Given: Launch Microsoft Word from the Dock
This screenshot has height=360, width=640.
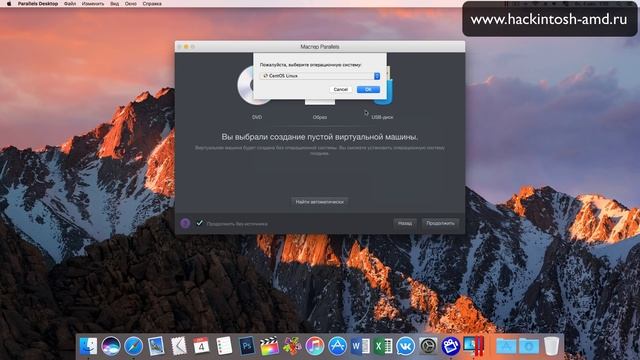Looking at the screenshot, I should 360,346.
